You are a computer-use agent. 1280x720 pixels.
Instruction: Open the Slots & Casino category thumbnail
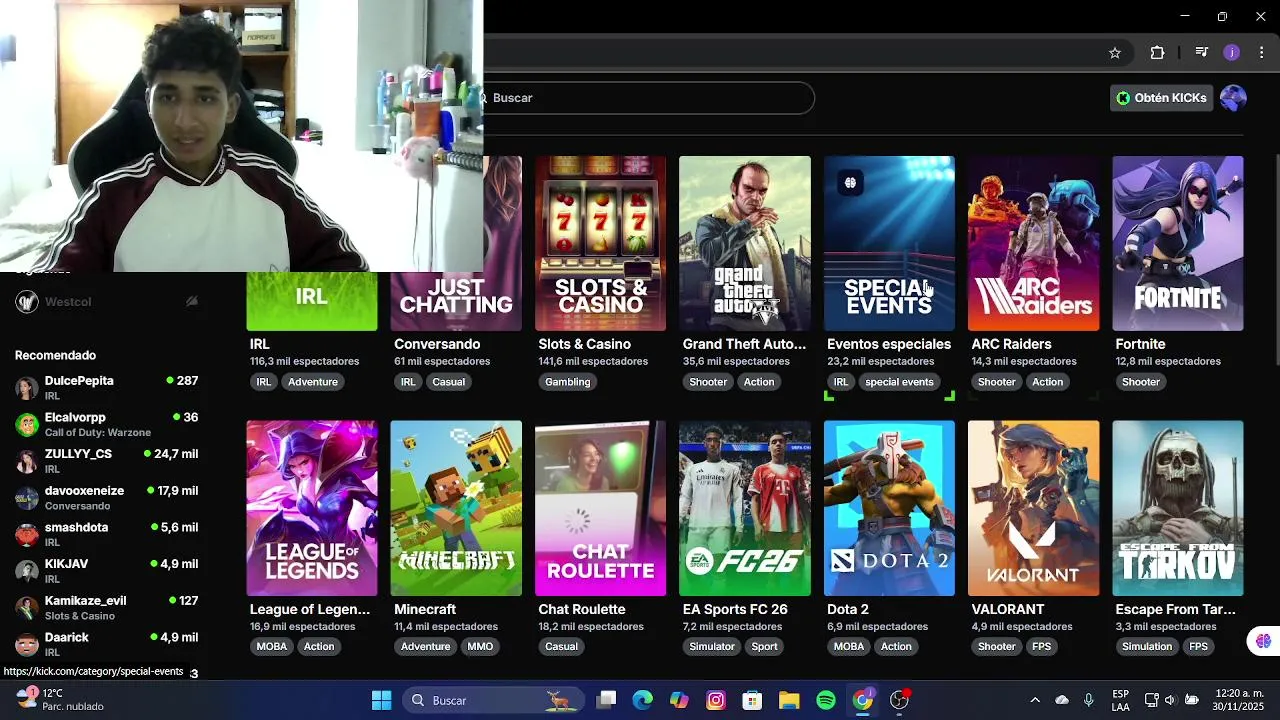[x=600, y=243]
